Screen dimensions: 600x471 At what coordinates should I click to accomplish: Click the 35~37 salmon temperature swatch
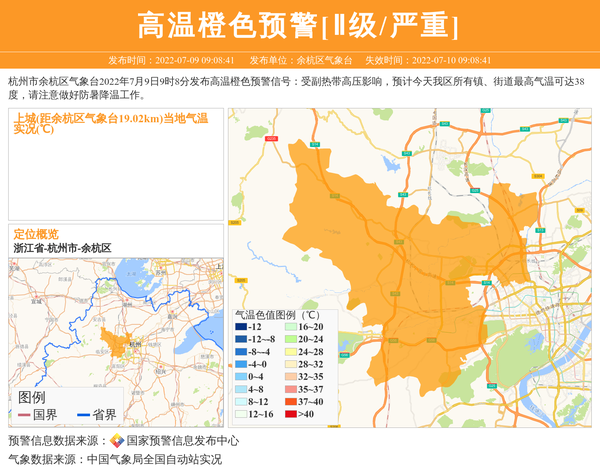coord(290,390)
